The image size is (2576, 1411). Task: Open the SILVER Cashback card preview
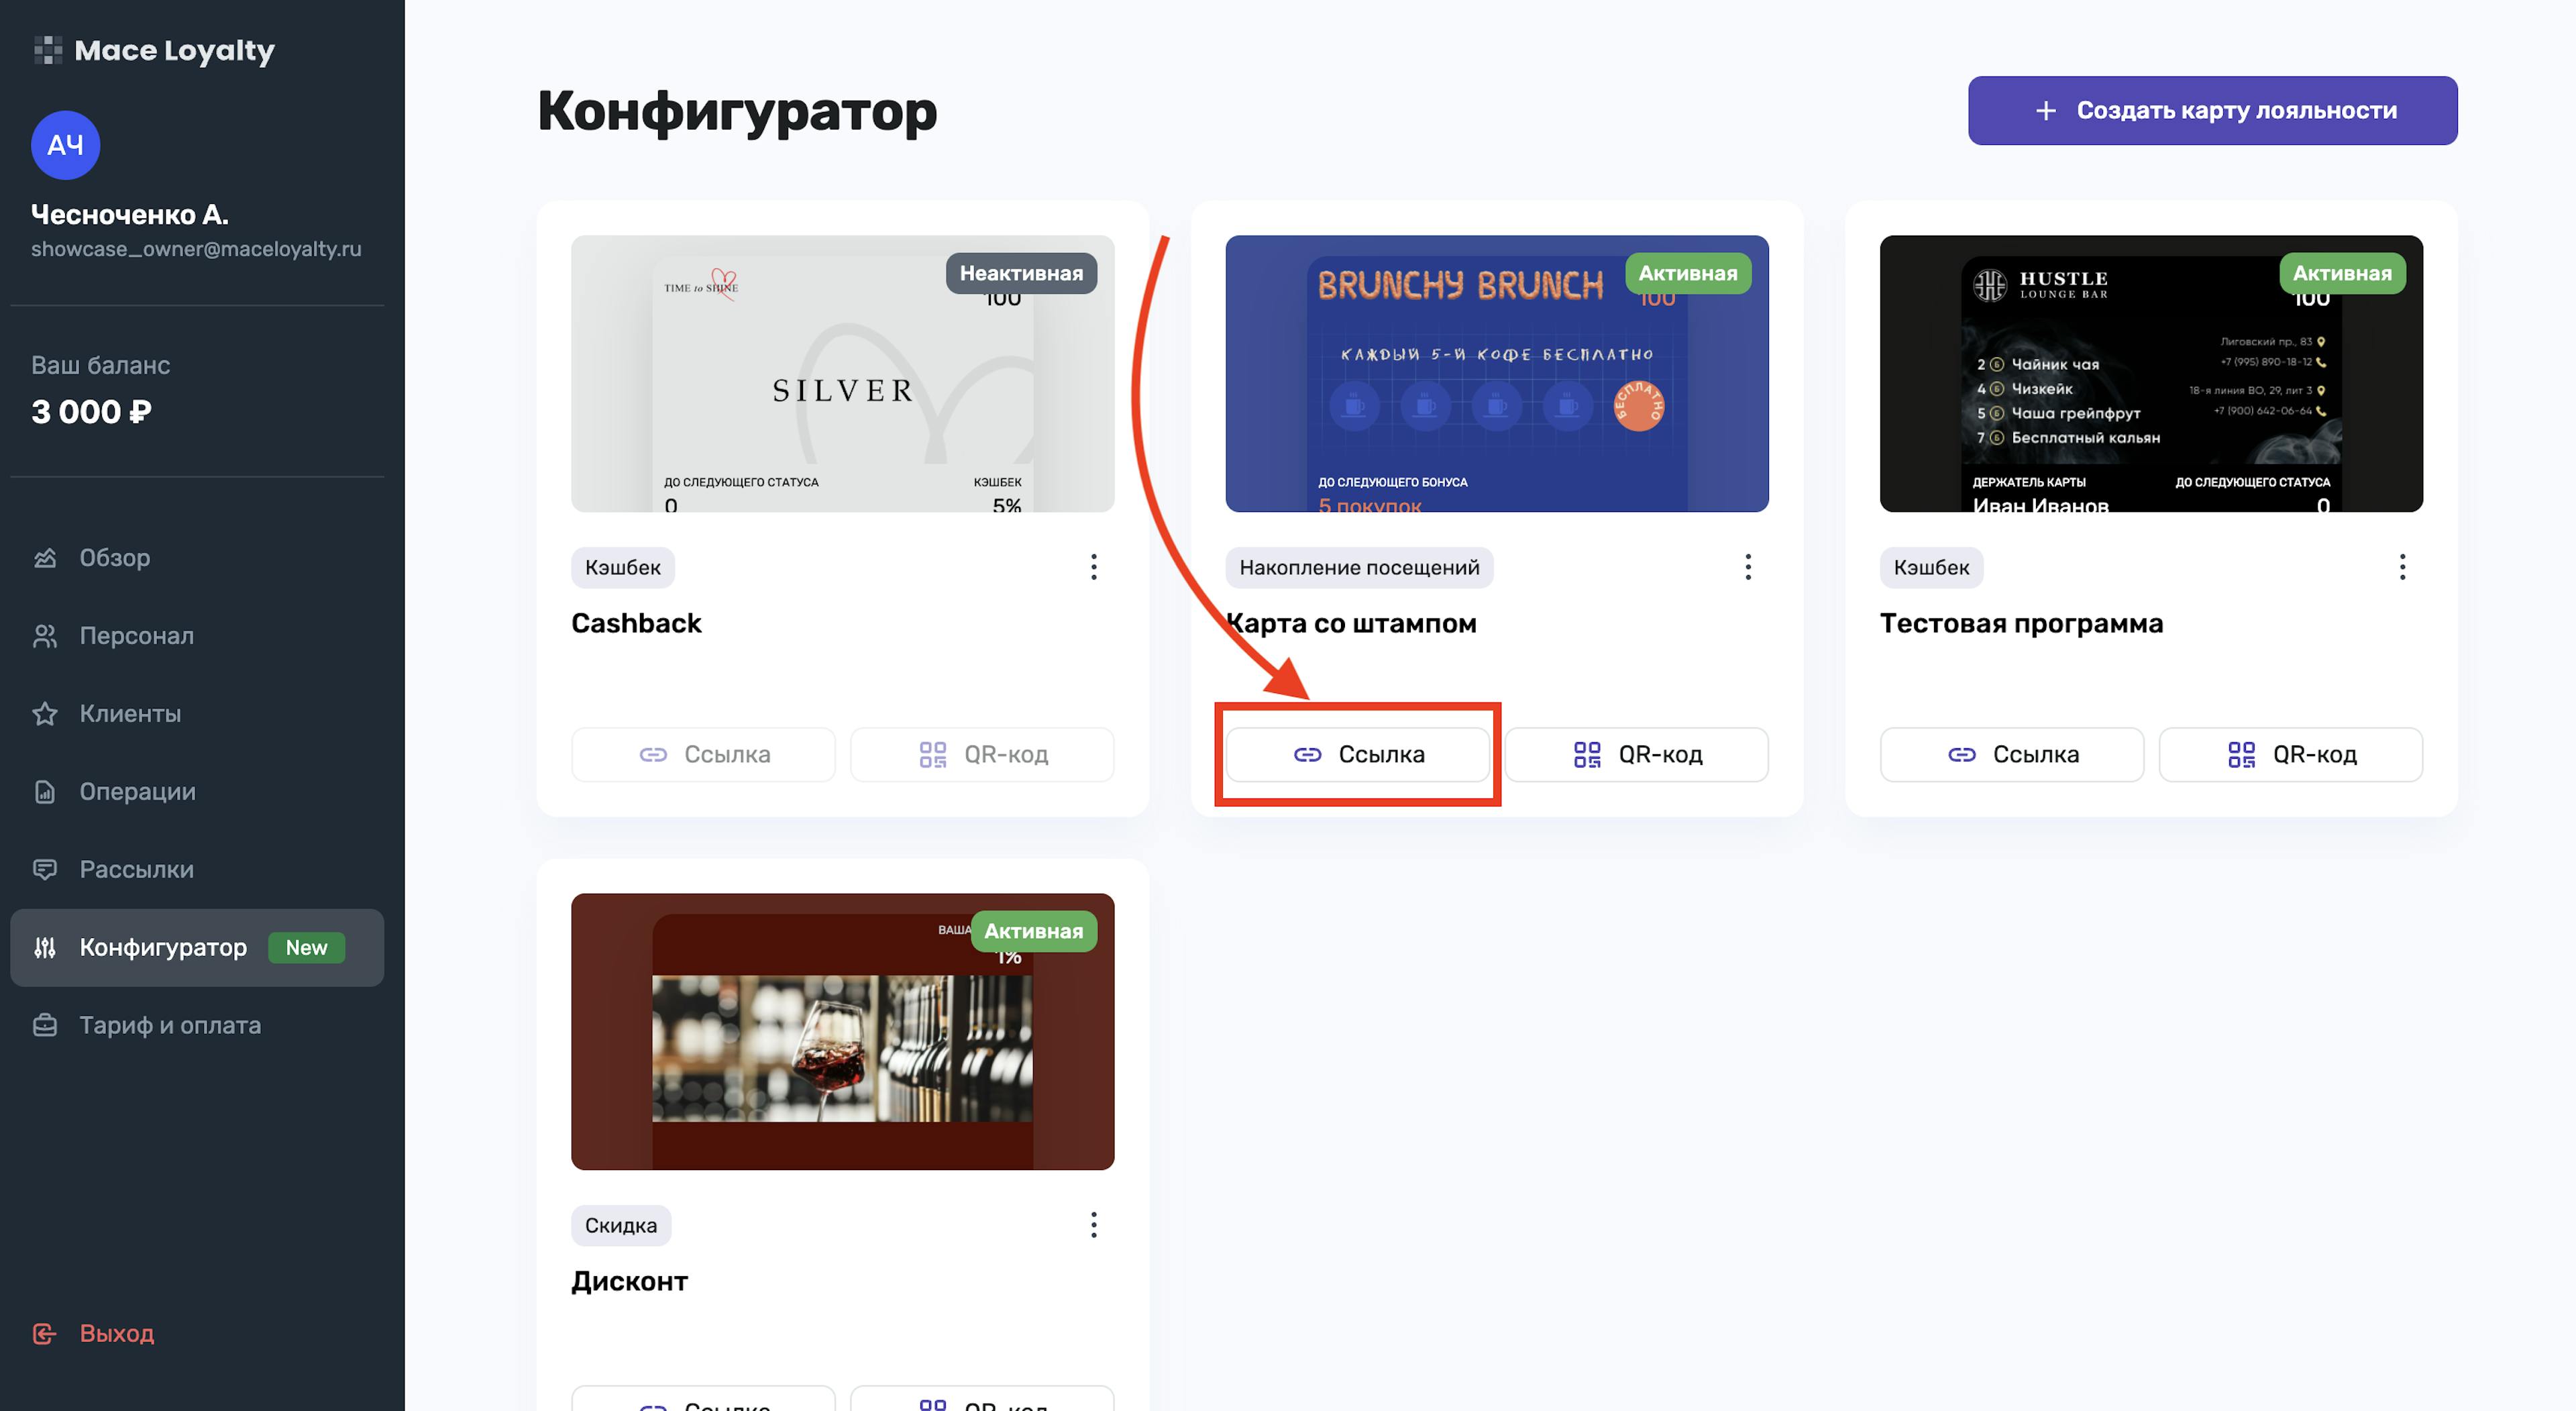pyautogui.click(x=842, y=374)
